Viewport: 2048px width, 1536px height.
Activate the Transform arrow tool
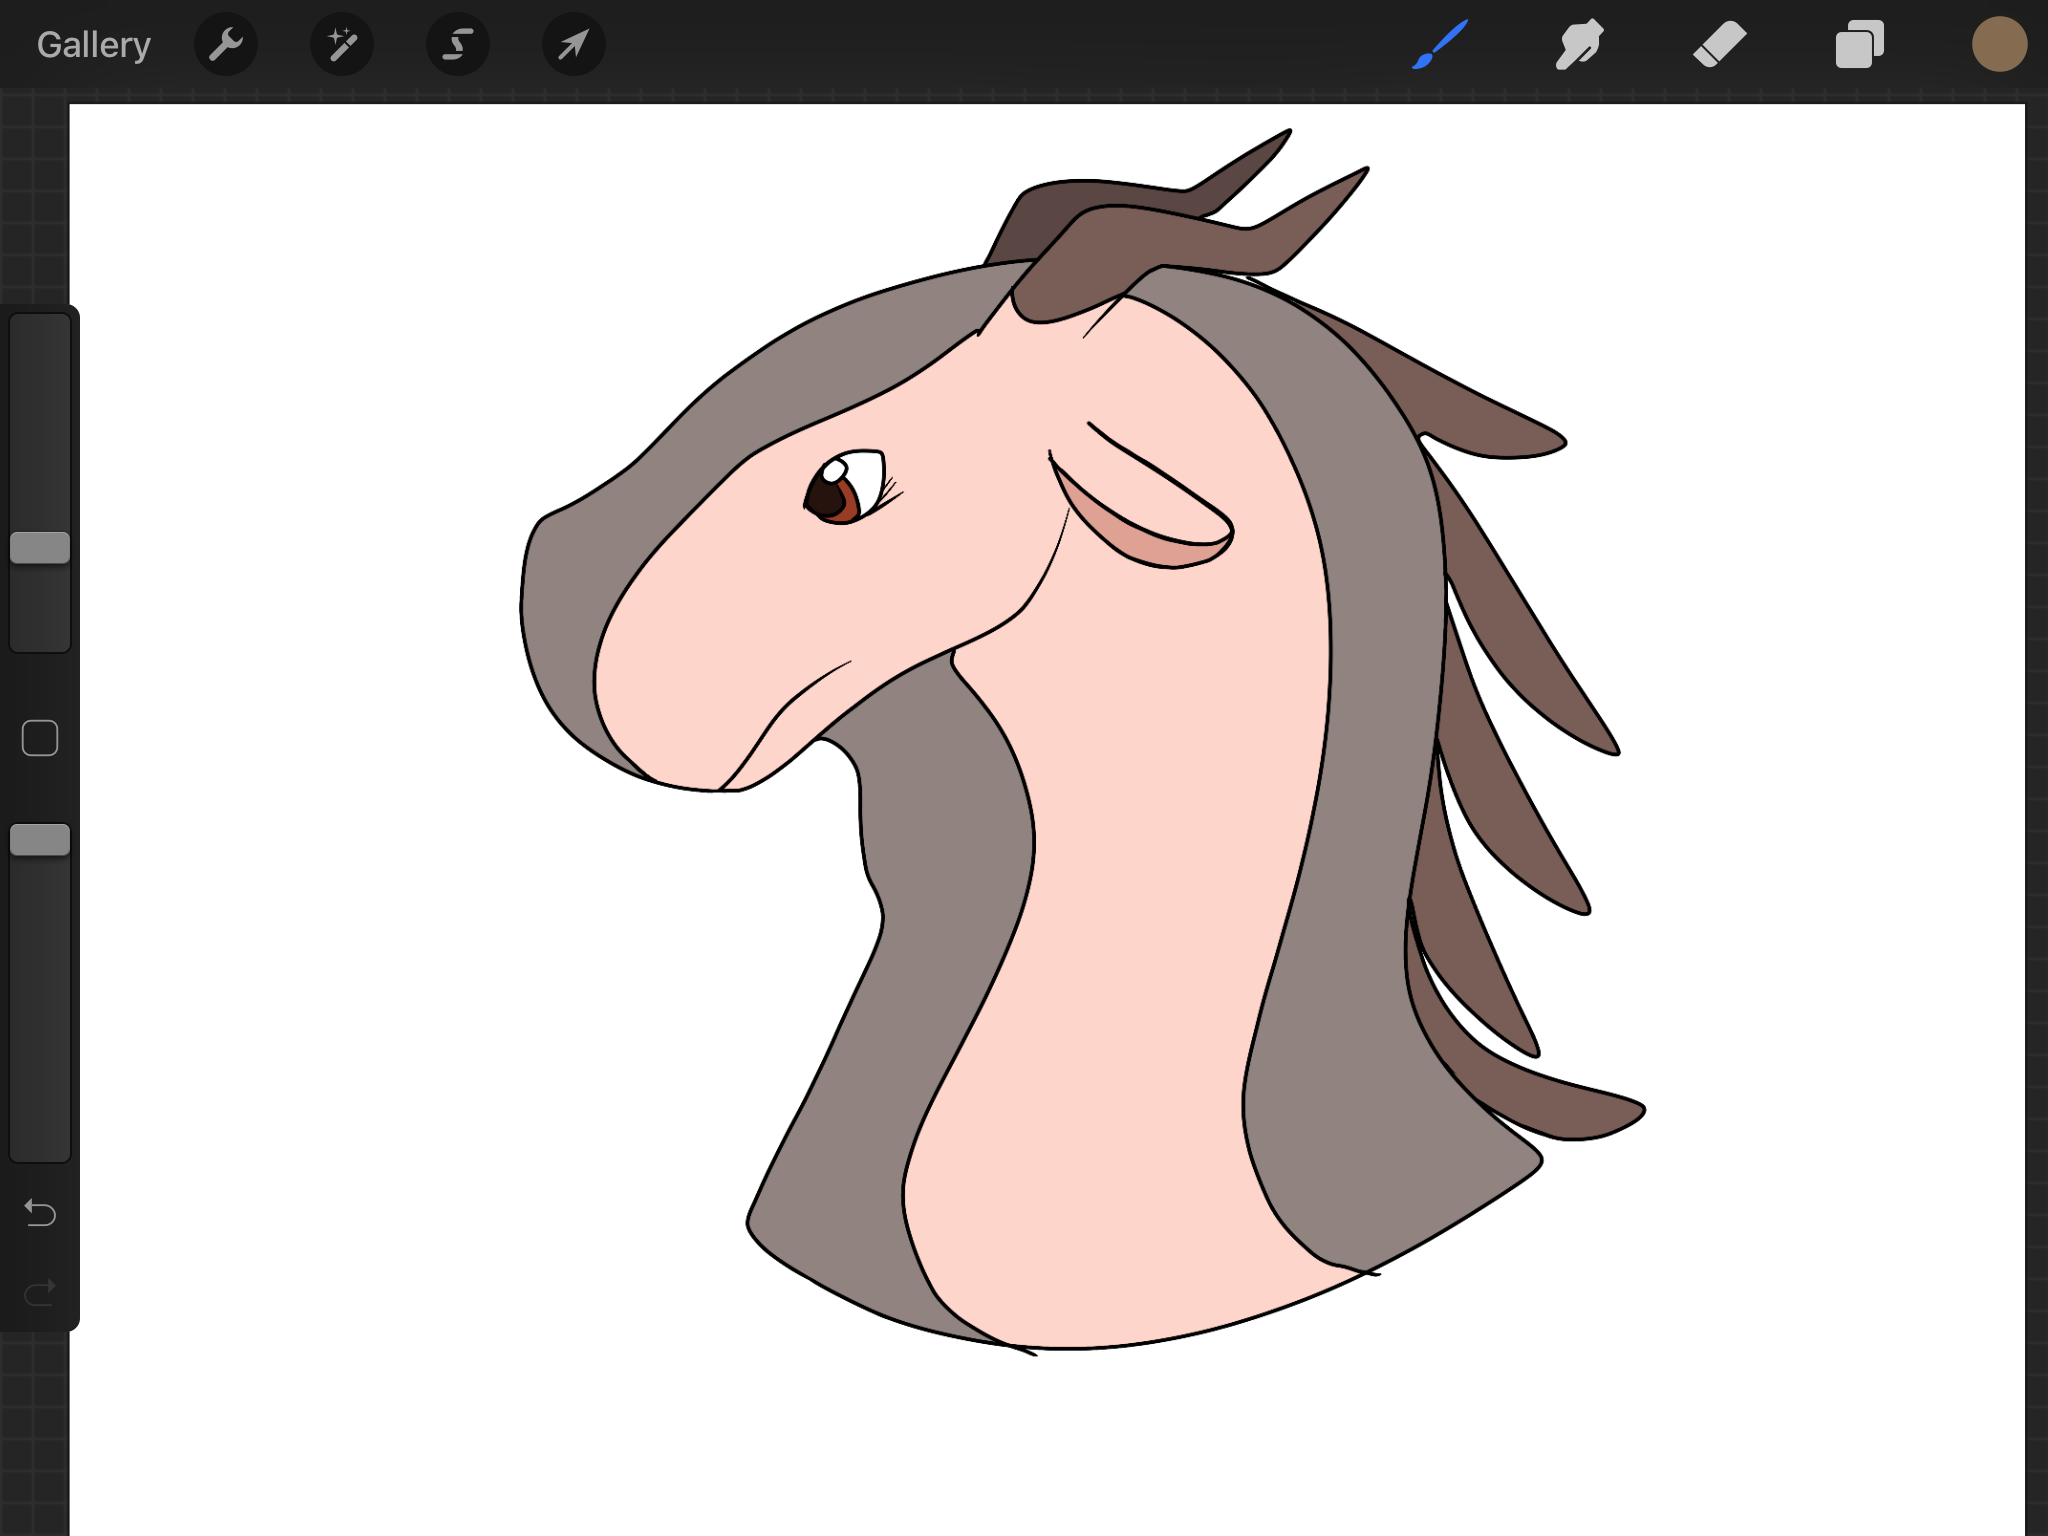click(573, 45)
